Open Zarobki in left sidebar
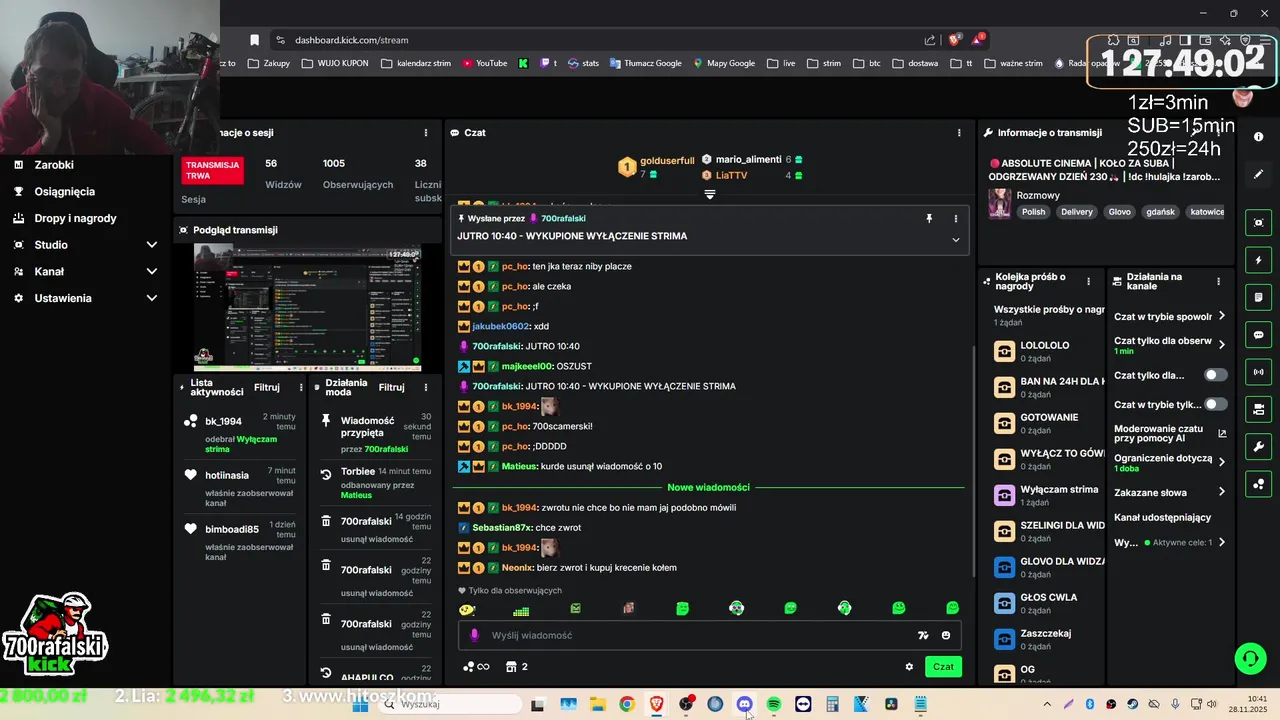1280x720 pixels. 54,165
